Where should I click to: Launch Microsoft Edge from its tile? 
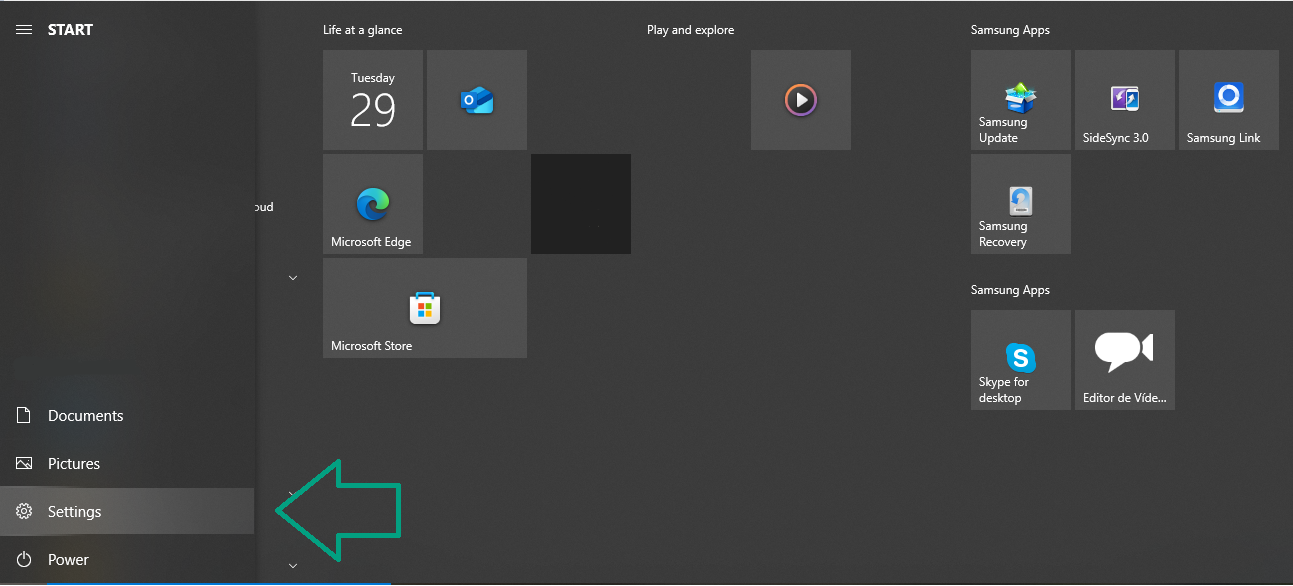(x=373, y=204)
